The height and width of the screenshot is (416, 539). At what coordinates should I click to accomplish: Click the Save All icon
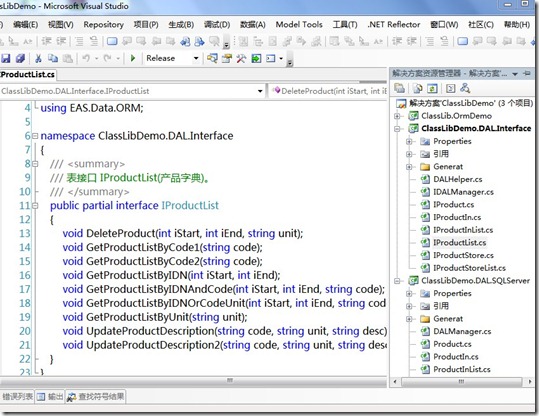(x=21, y=58)
